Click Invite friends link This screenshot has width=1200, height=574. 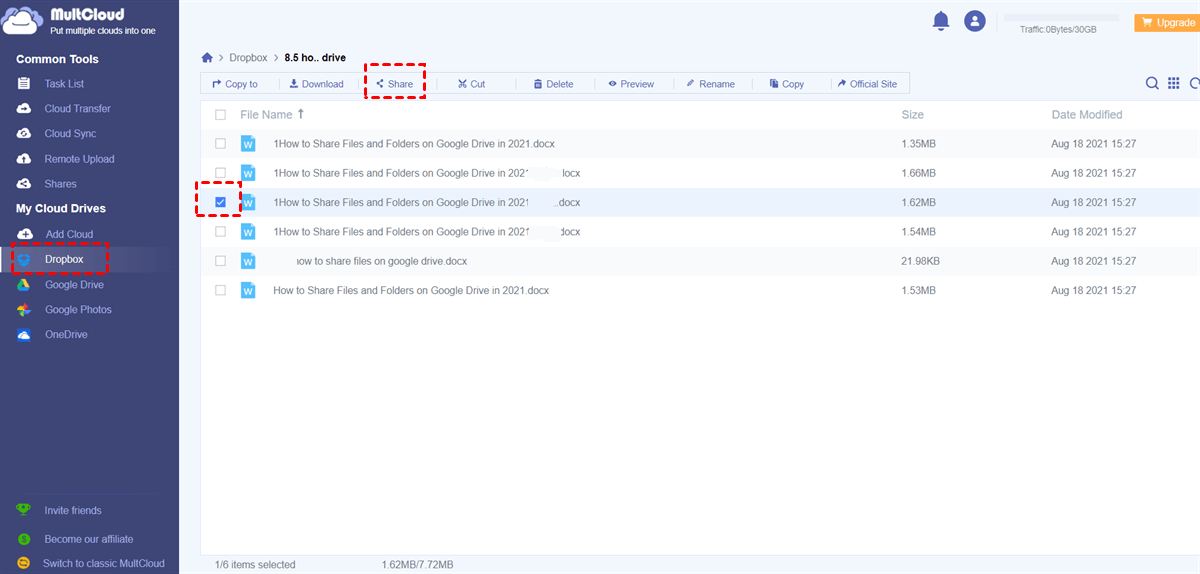coord(73,510)
